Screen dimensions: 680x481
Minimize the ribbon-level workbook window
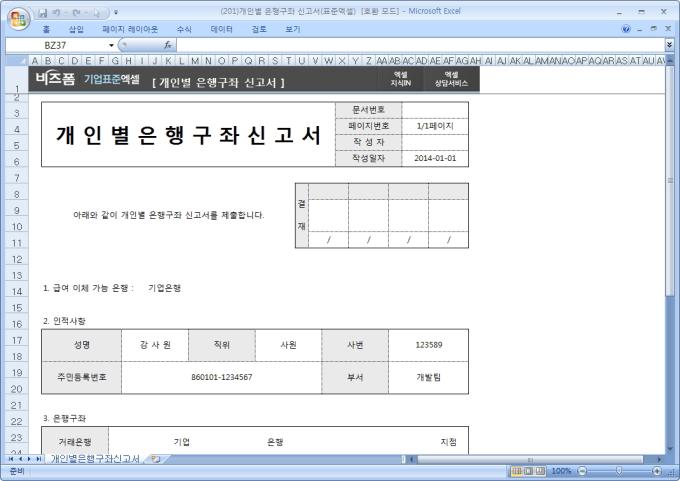tap(640, 29)
